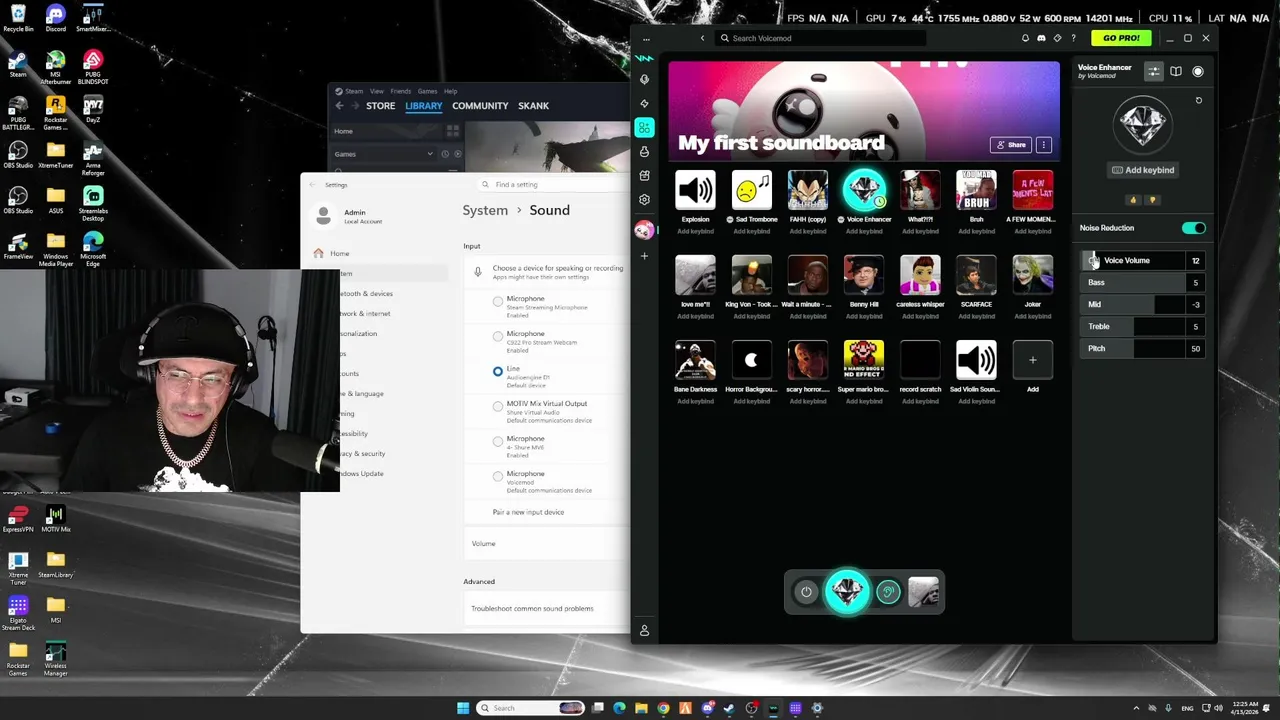Click the plus icon in Voicemod sidebar
1280x720 pixels.
(644, 256)
